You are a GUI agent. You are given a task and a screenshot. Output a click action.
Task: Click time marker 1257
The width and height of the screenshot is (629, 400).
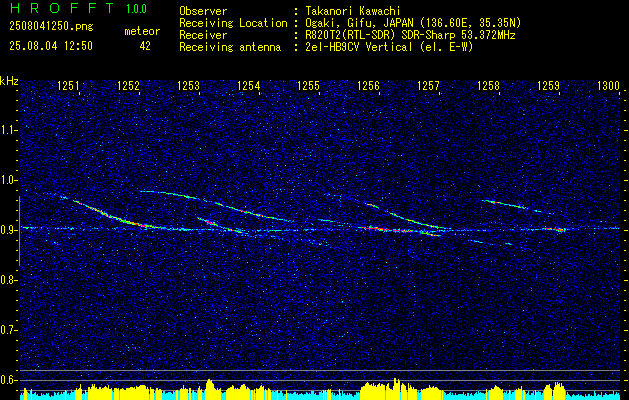(x=429, y=85)
